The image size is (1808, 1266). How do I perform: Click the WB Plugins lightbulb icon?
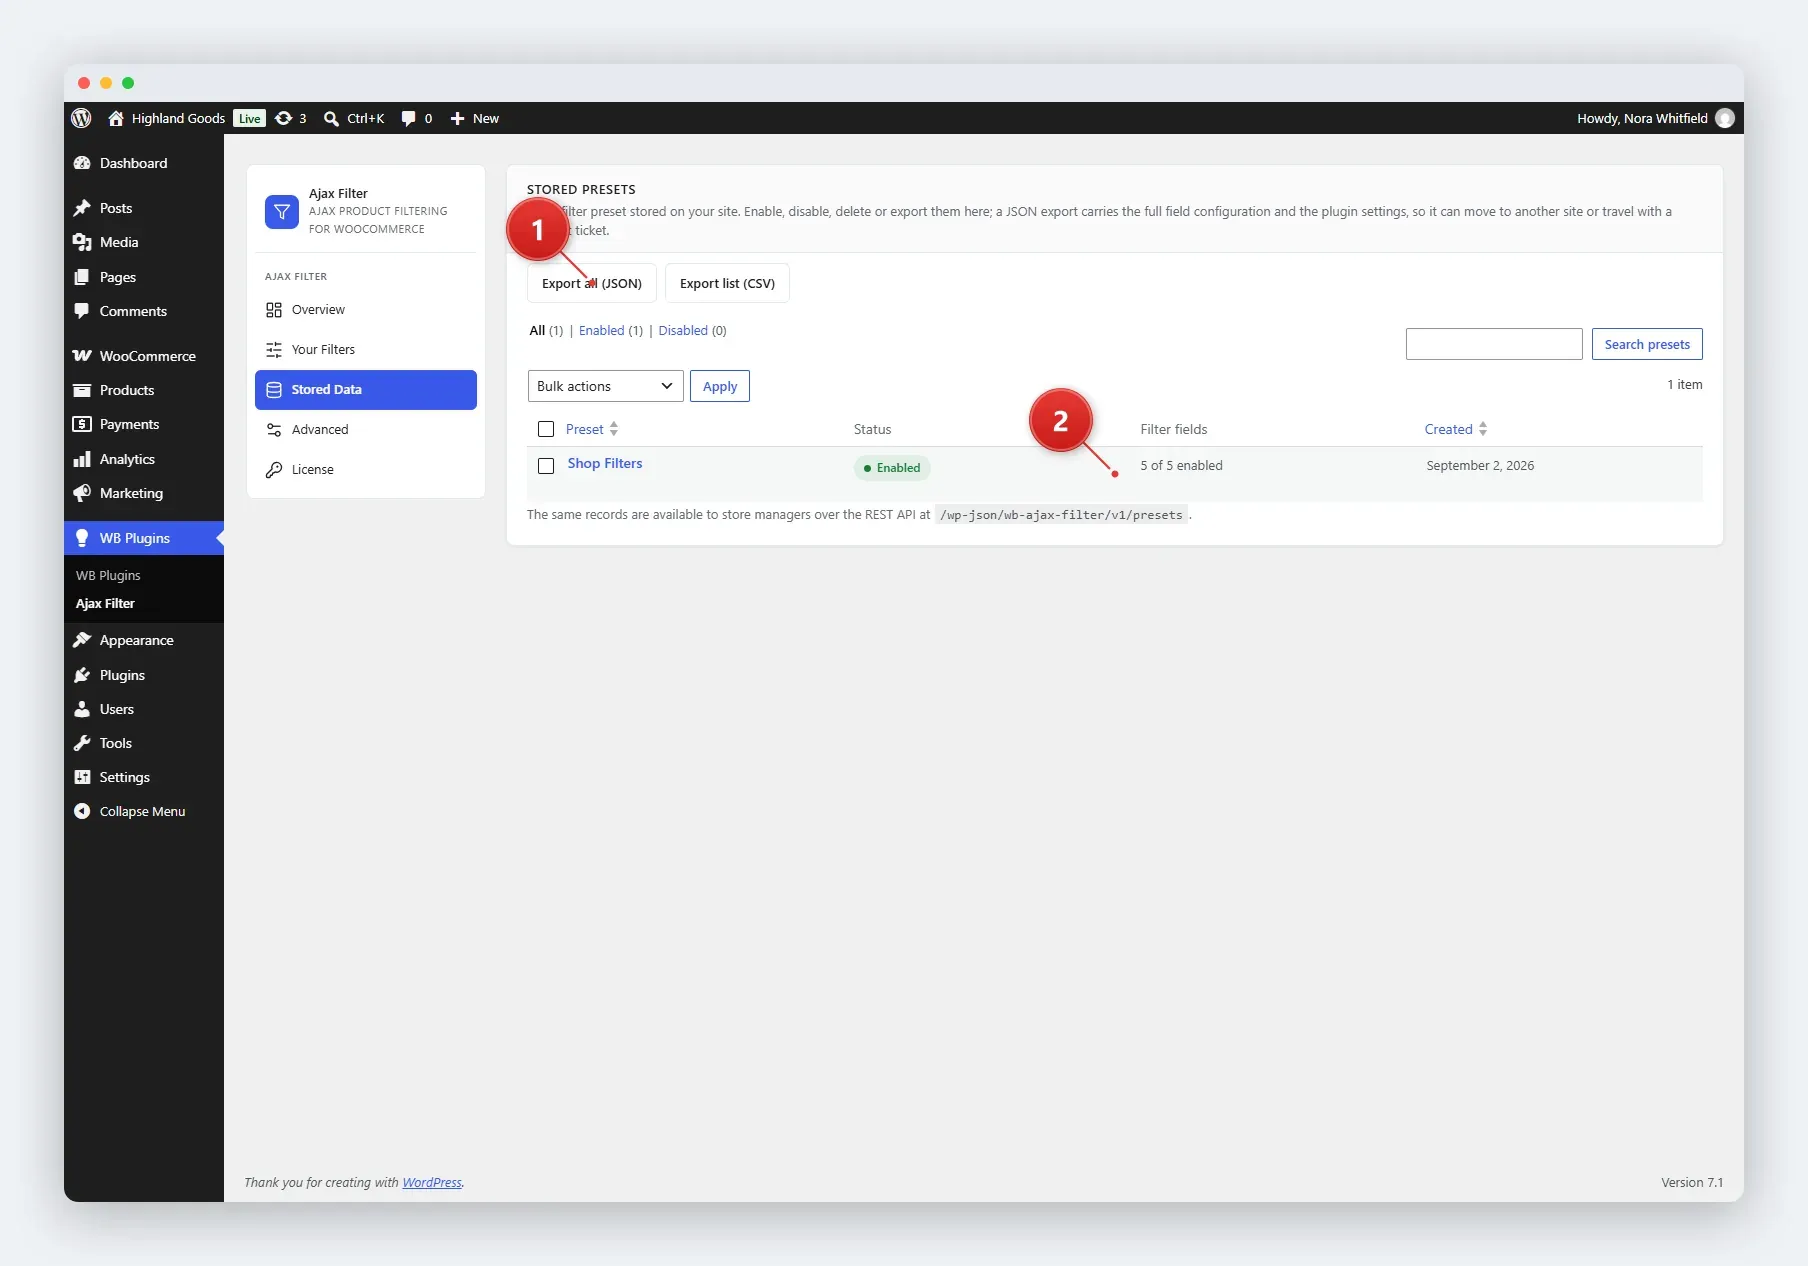click(82, 538)
